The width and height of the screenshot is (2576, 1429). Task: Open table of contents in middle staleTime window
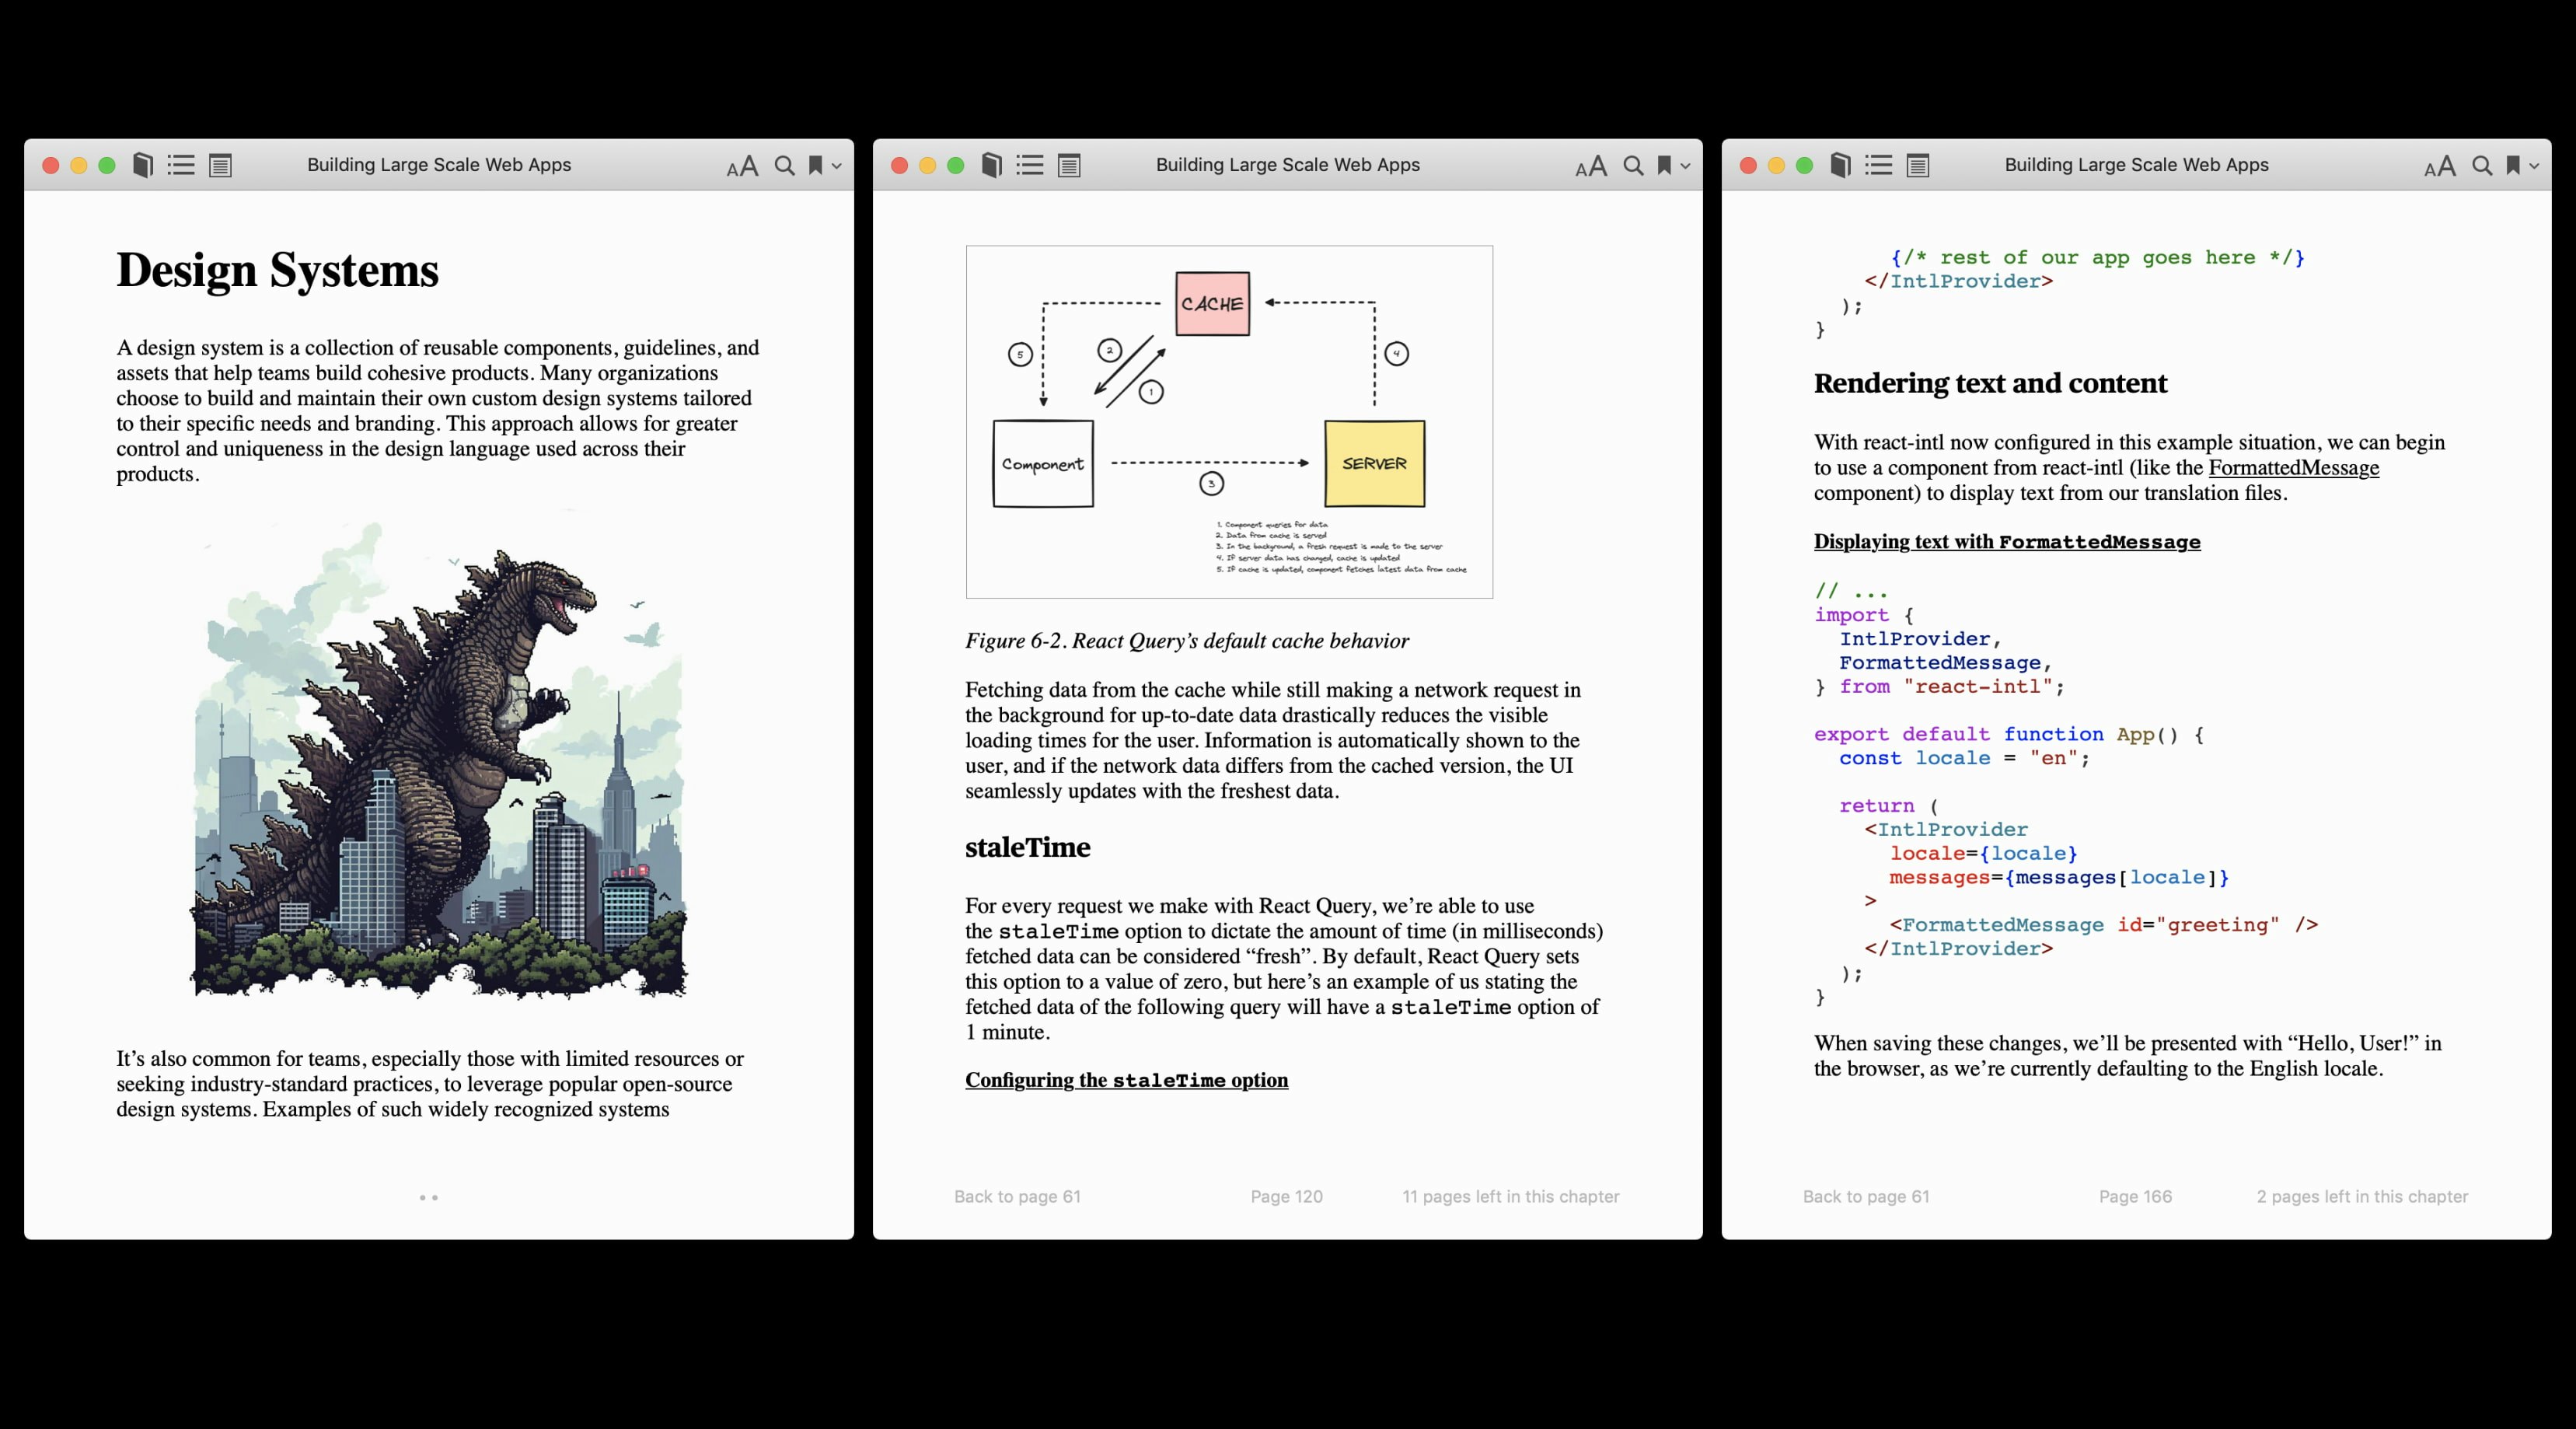(x=1030, y=165)
